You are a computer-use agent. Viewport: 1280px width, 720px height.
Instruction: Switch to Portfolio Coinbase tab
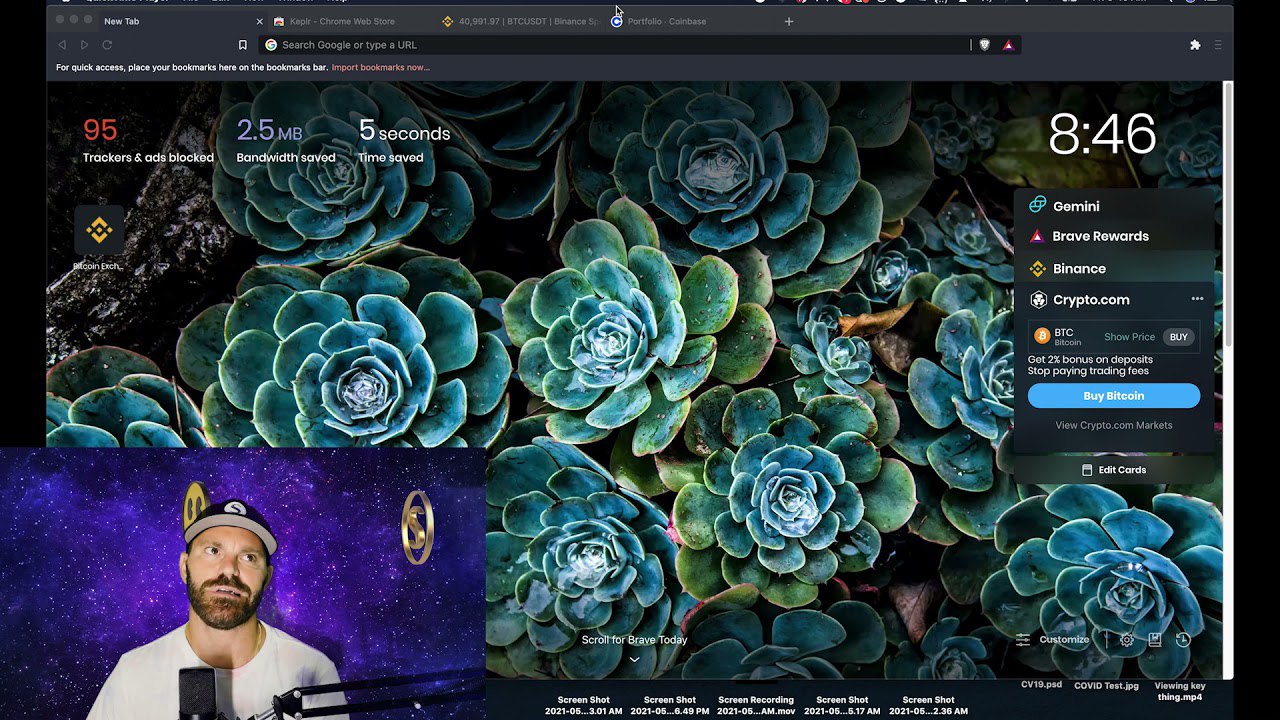point(690,21)
